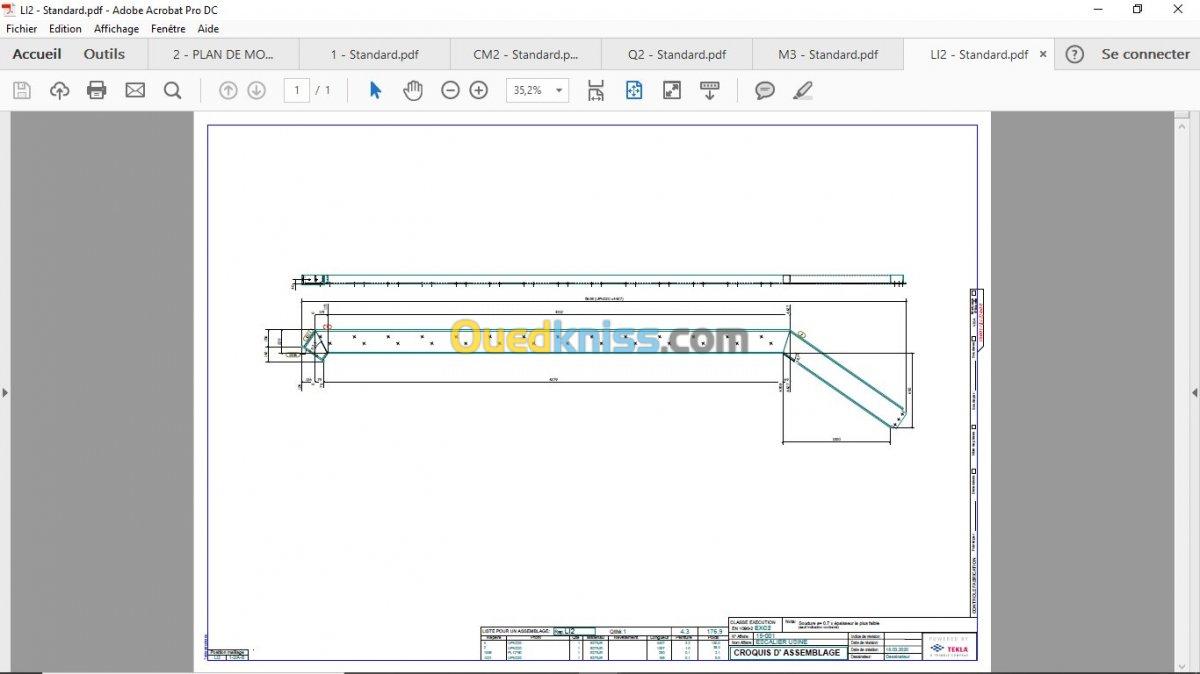The image size is (1200, 674).
Task: Add a comment note
Action: tap(765, 91)
